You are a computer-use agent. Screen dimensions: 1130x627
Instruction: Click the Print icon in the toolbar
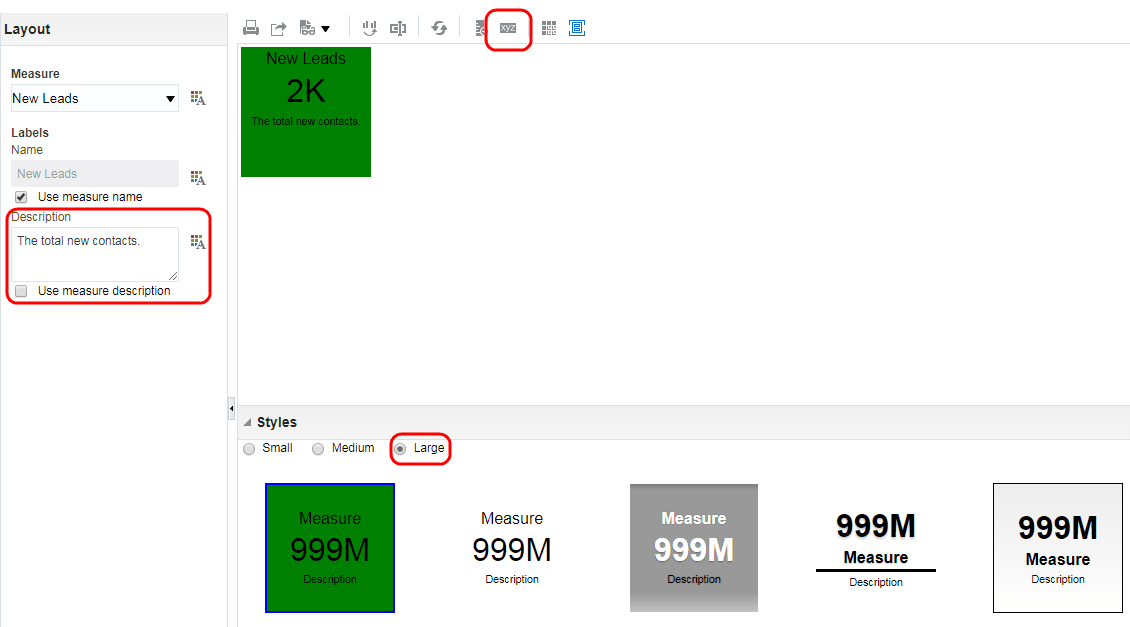click(251, 28)
